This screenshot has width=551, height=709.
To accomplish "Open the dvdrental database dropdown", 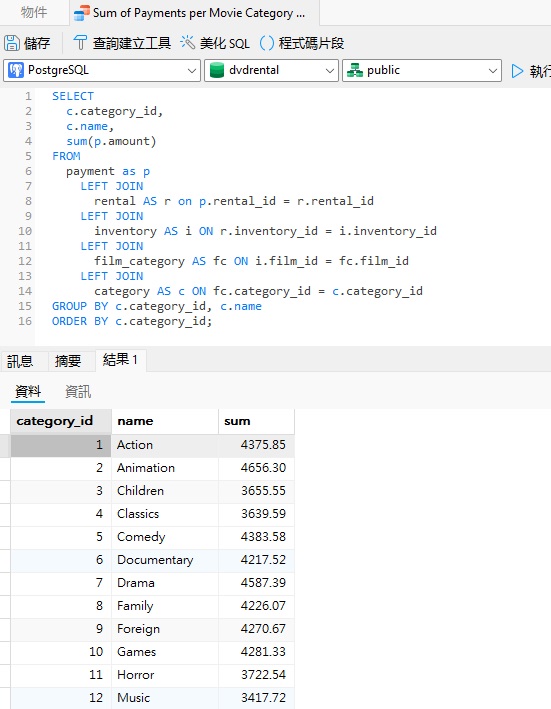I will click(x=271, y=71).
